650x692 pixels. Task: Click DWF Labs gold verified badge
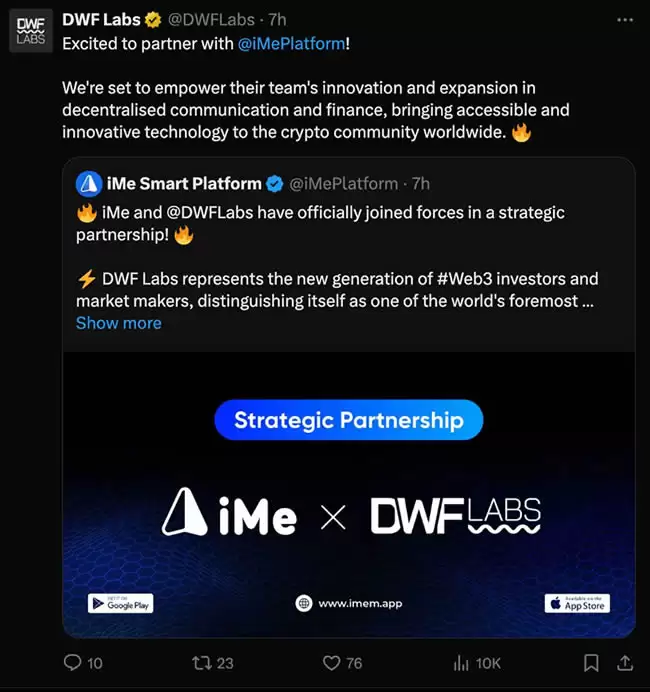tap(153, 20)
